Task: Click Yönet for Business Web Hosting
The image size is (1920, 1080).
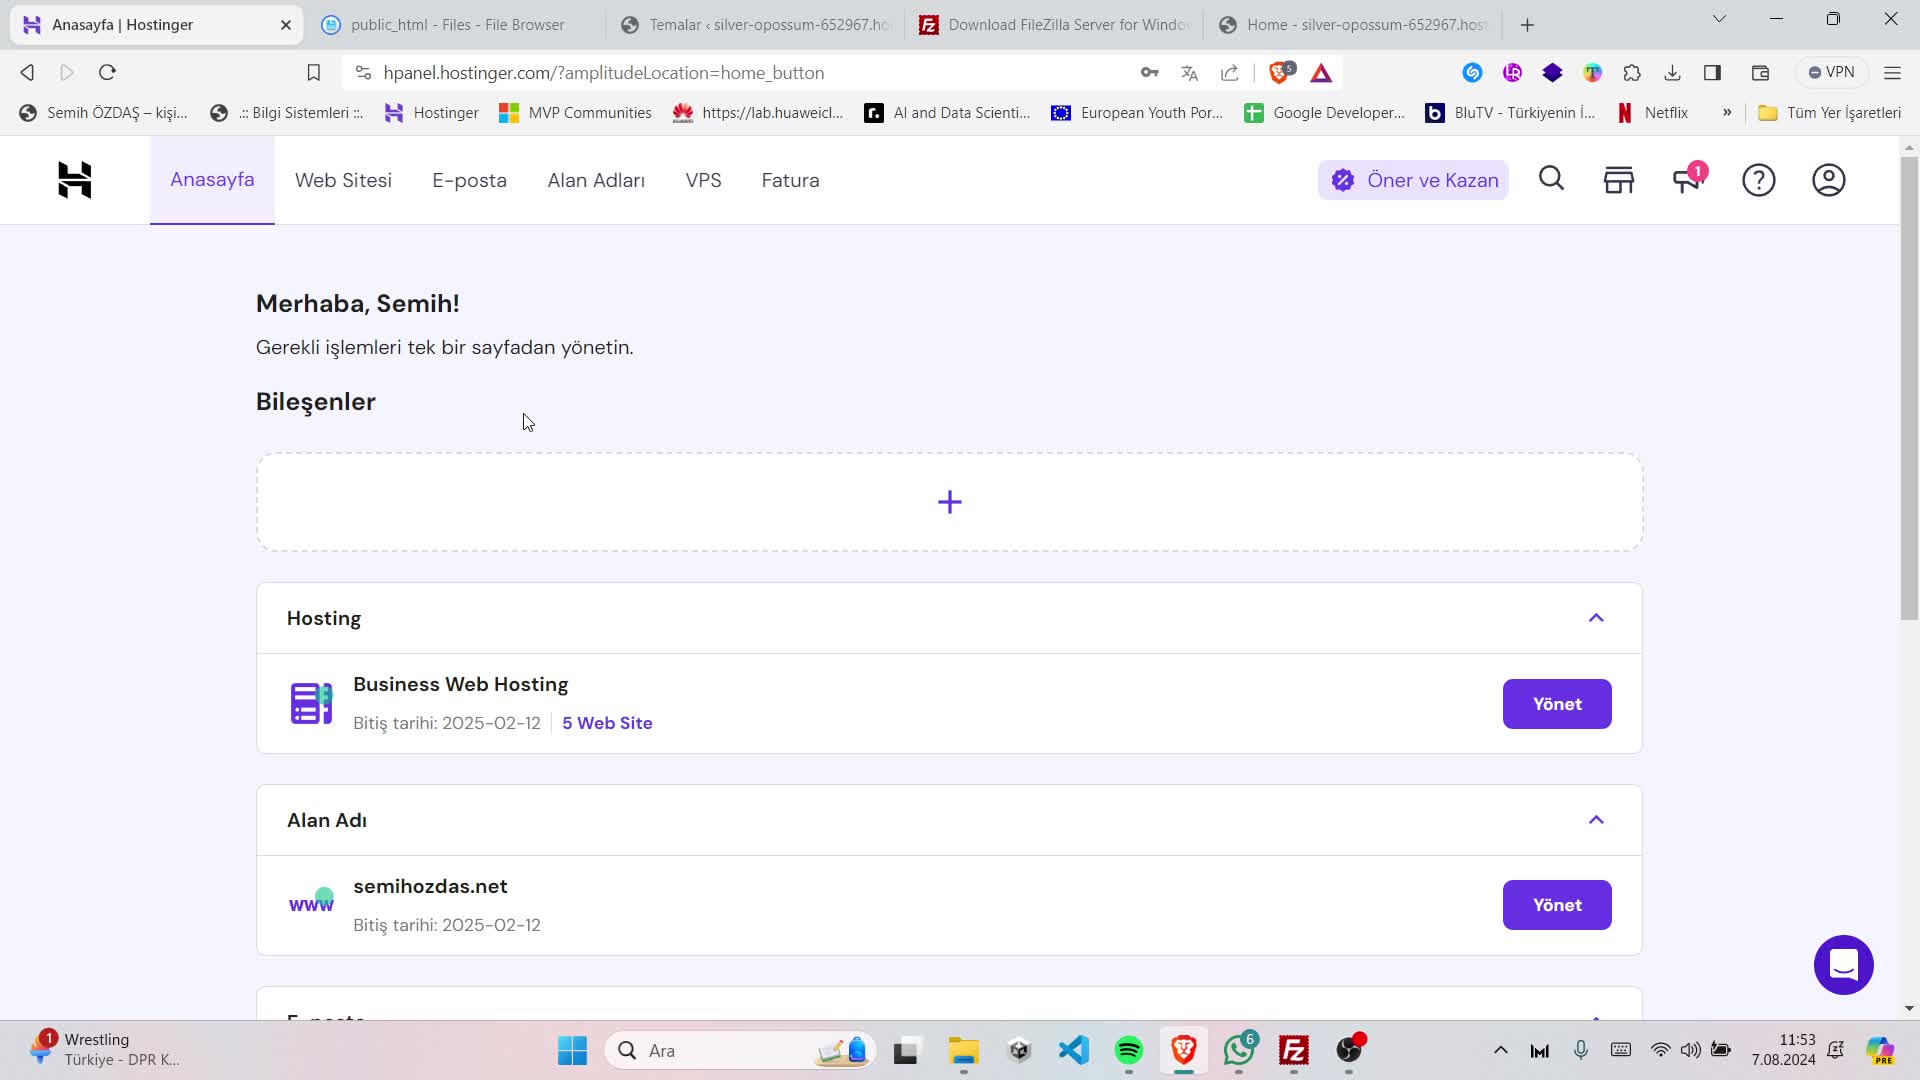Action: click(x=1557, y=704)
